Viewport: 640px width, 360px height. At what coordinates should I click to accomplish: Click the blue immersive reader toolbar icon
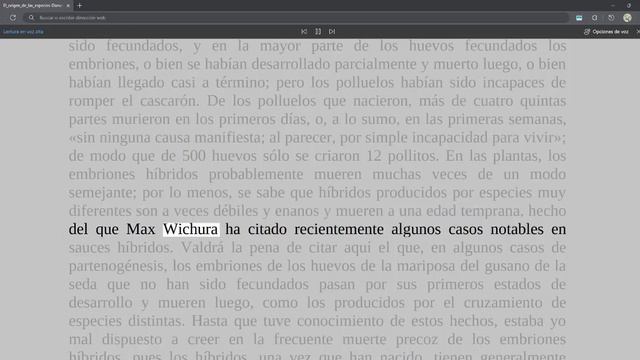coord(579,18)
